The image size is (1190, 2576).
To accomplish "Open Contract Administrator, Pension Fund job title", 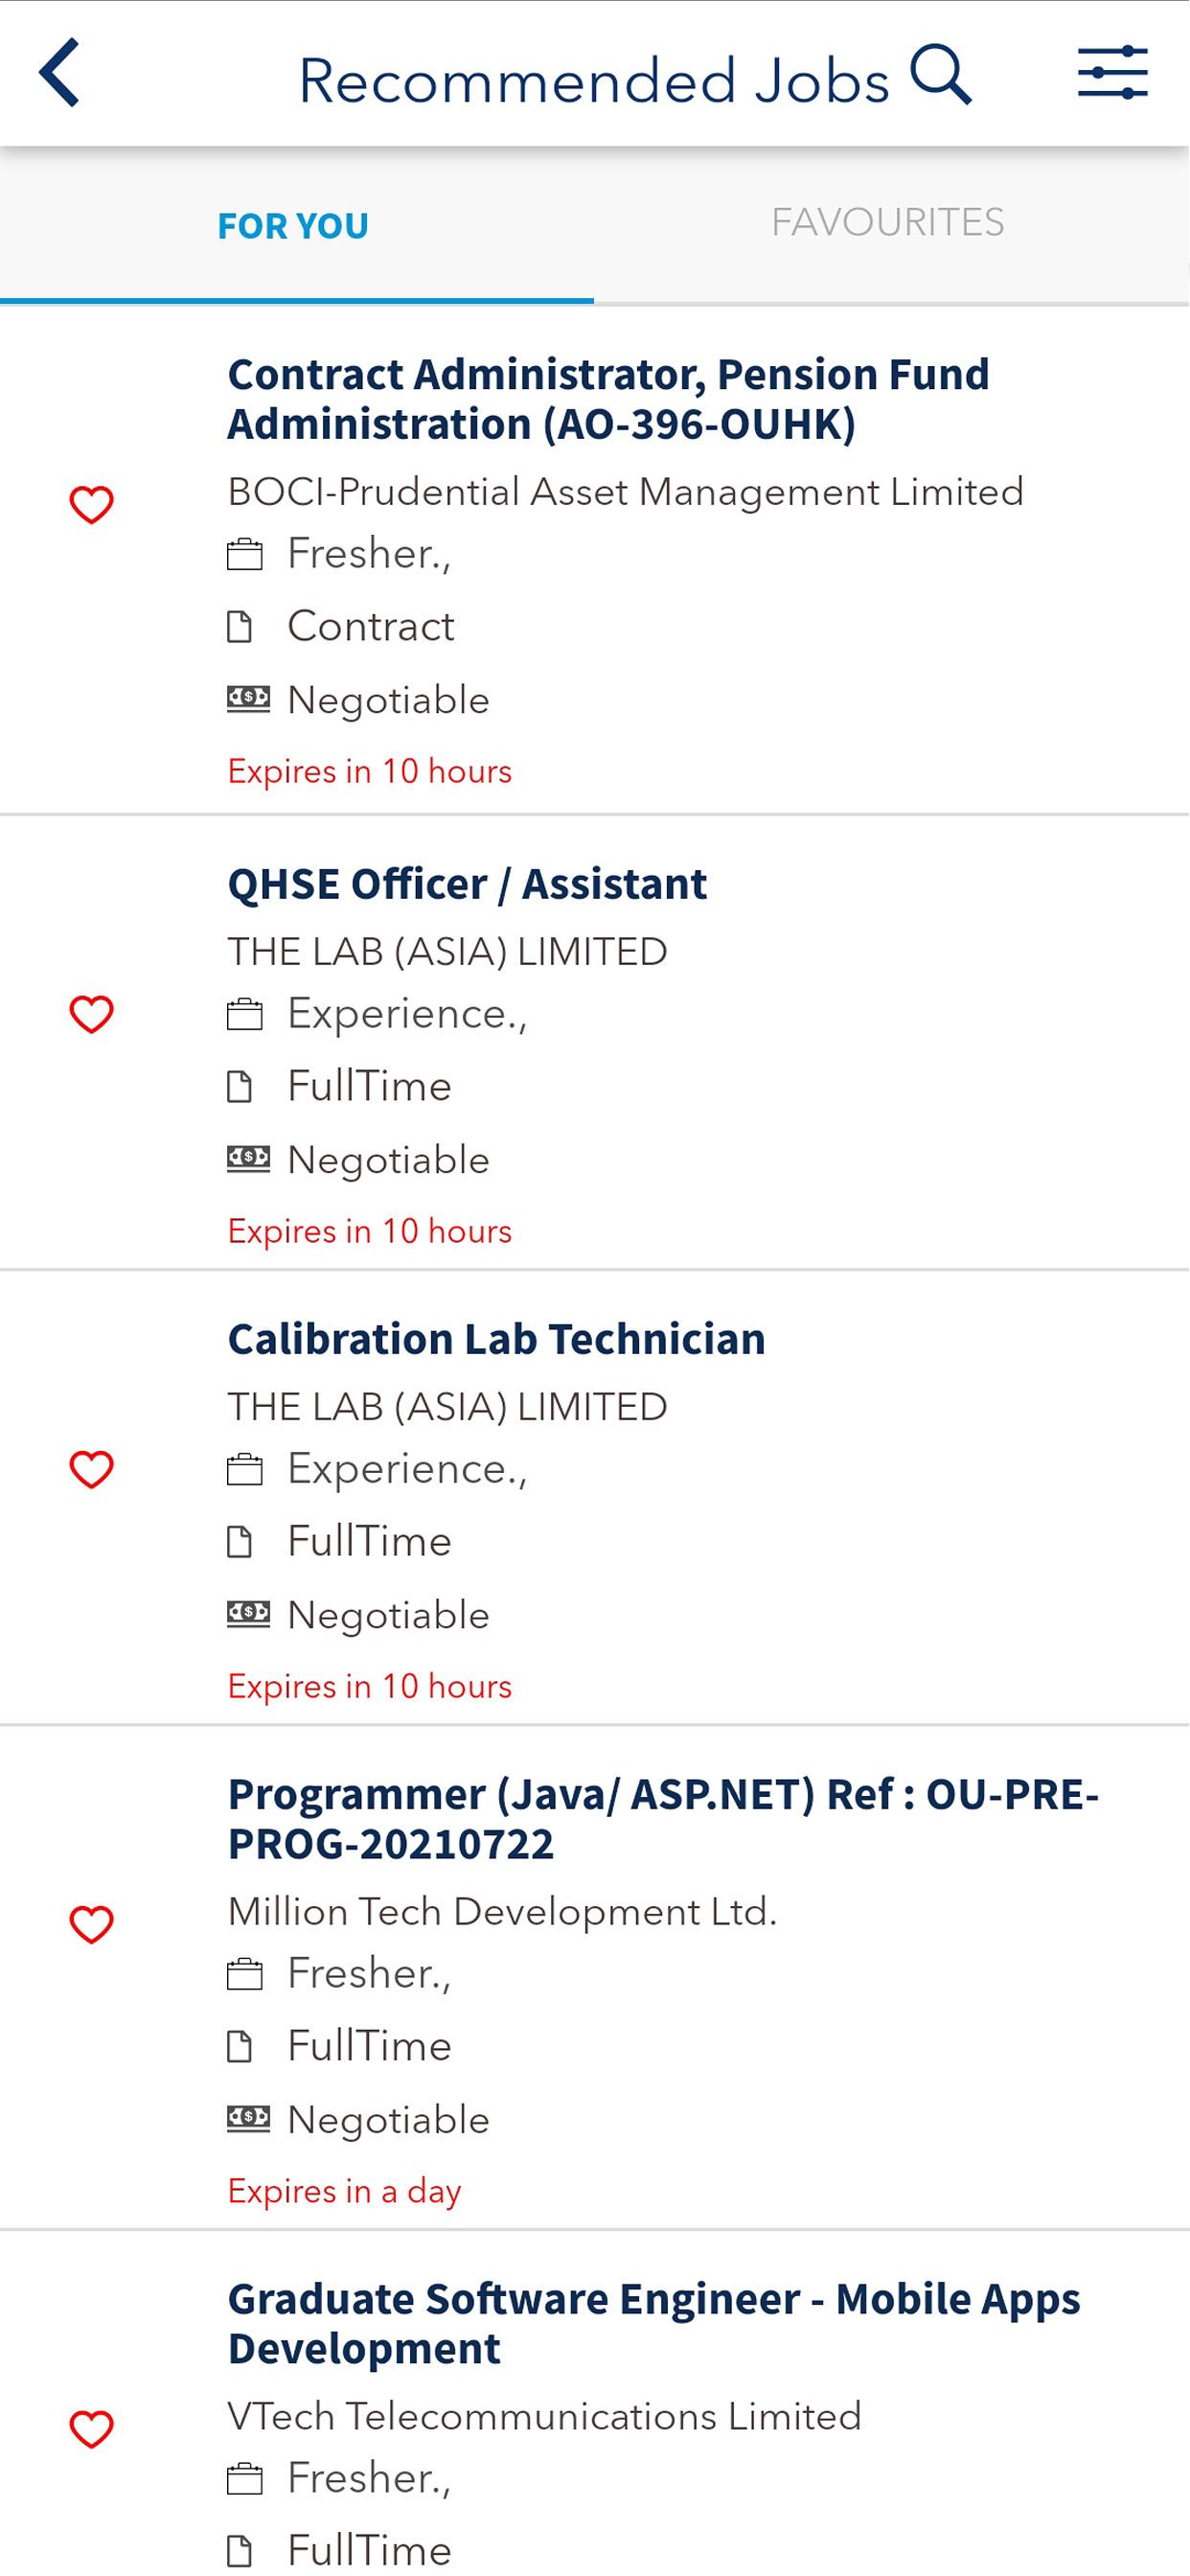I will [x=608, y=399].
